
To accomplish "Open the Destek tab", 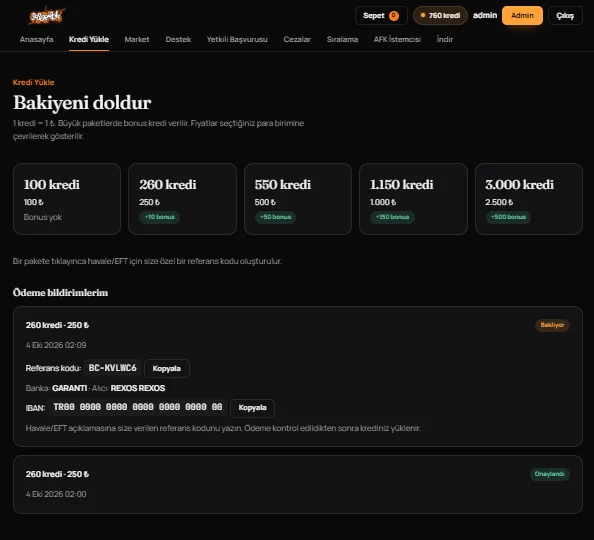I will click(178, 39).
